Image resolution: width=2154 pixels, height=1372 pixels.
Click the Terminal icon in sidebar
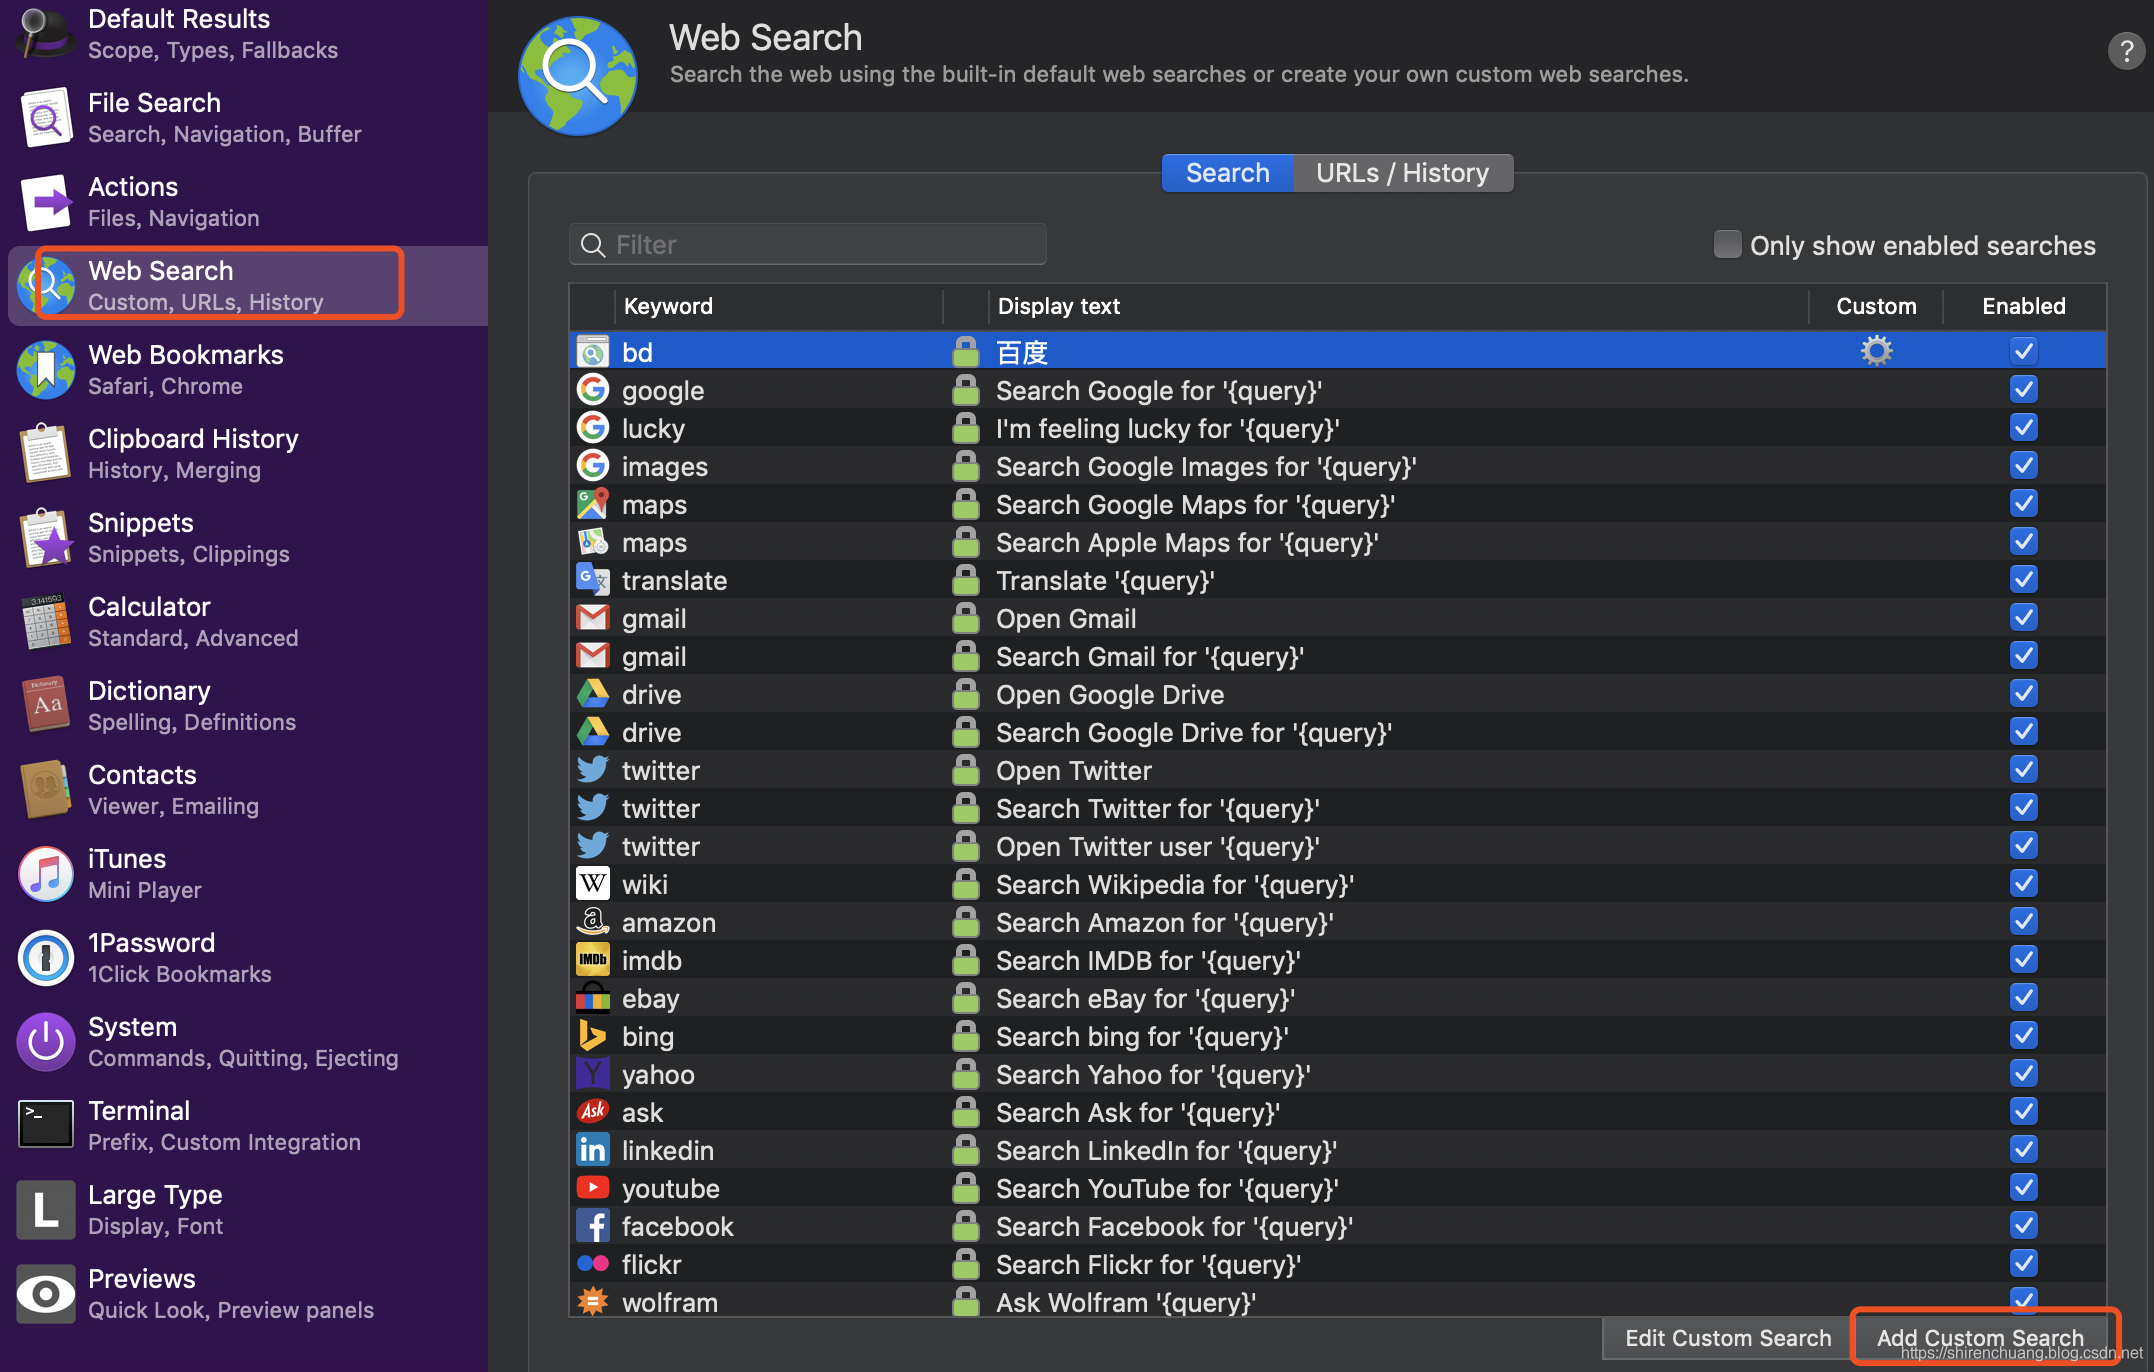pyautogui.click(x=45, y=1126)
